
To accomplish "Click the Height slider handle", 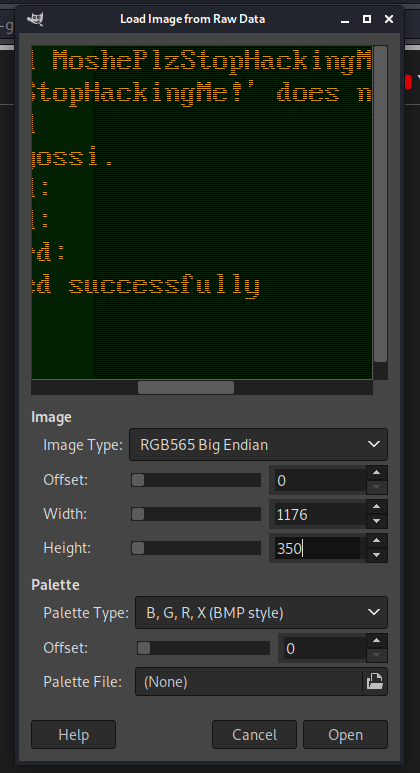I will pos(138,548).
